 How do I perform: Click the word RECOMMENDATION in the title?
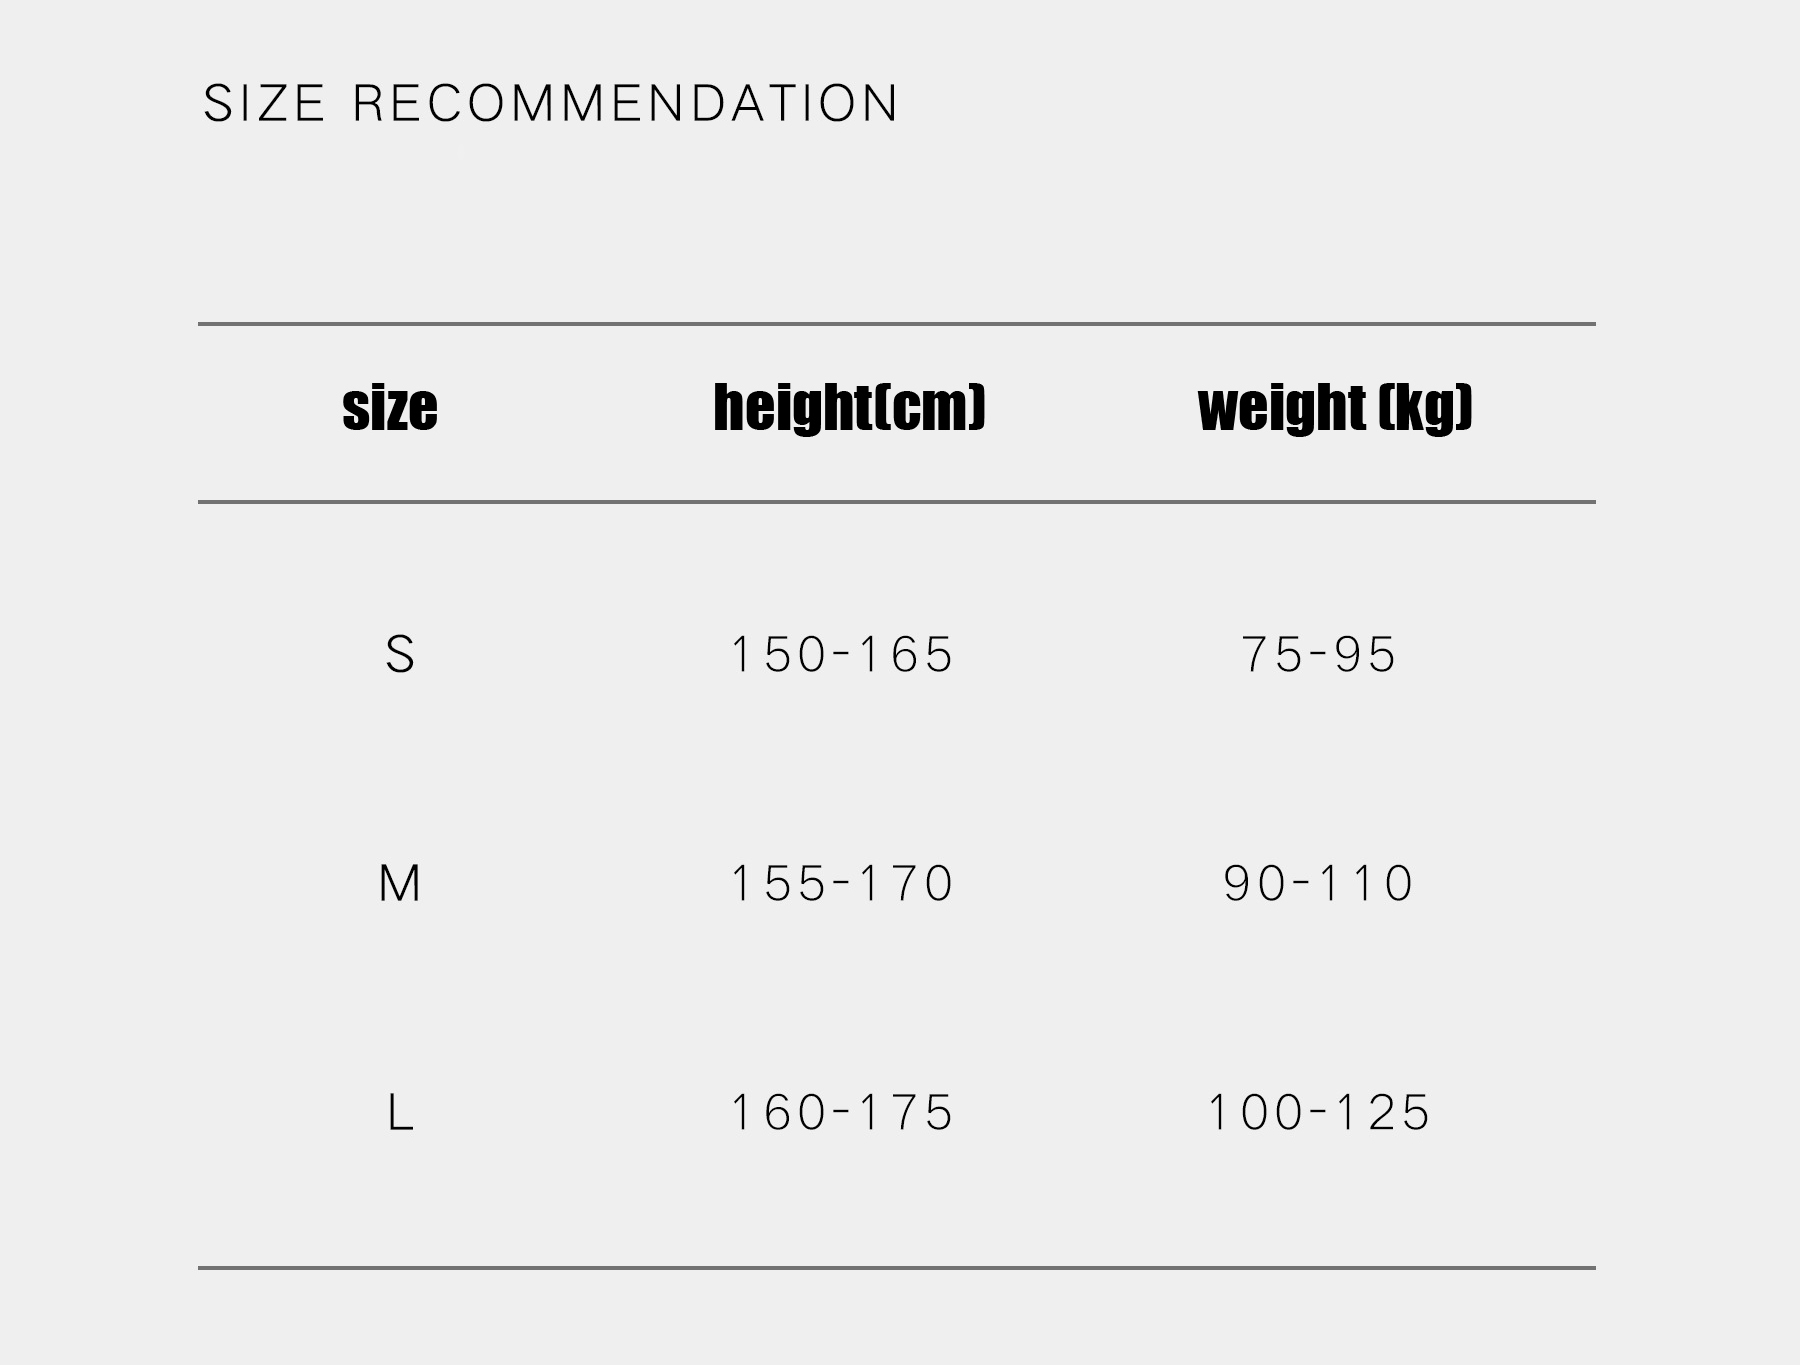[x=626, y=103]
